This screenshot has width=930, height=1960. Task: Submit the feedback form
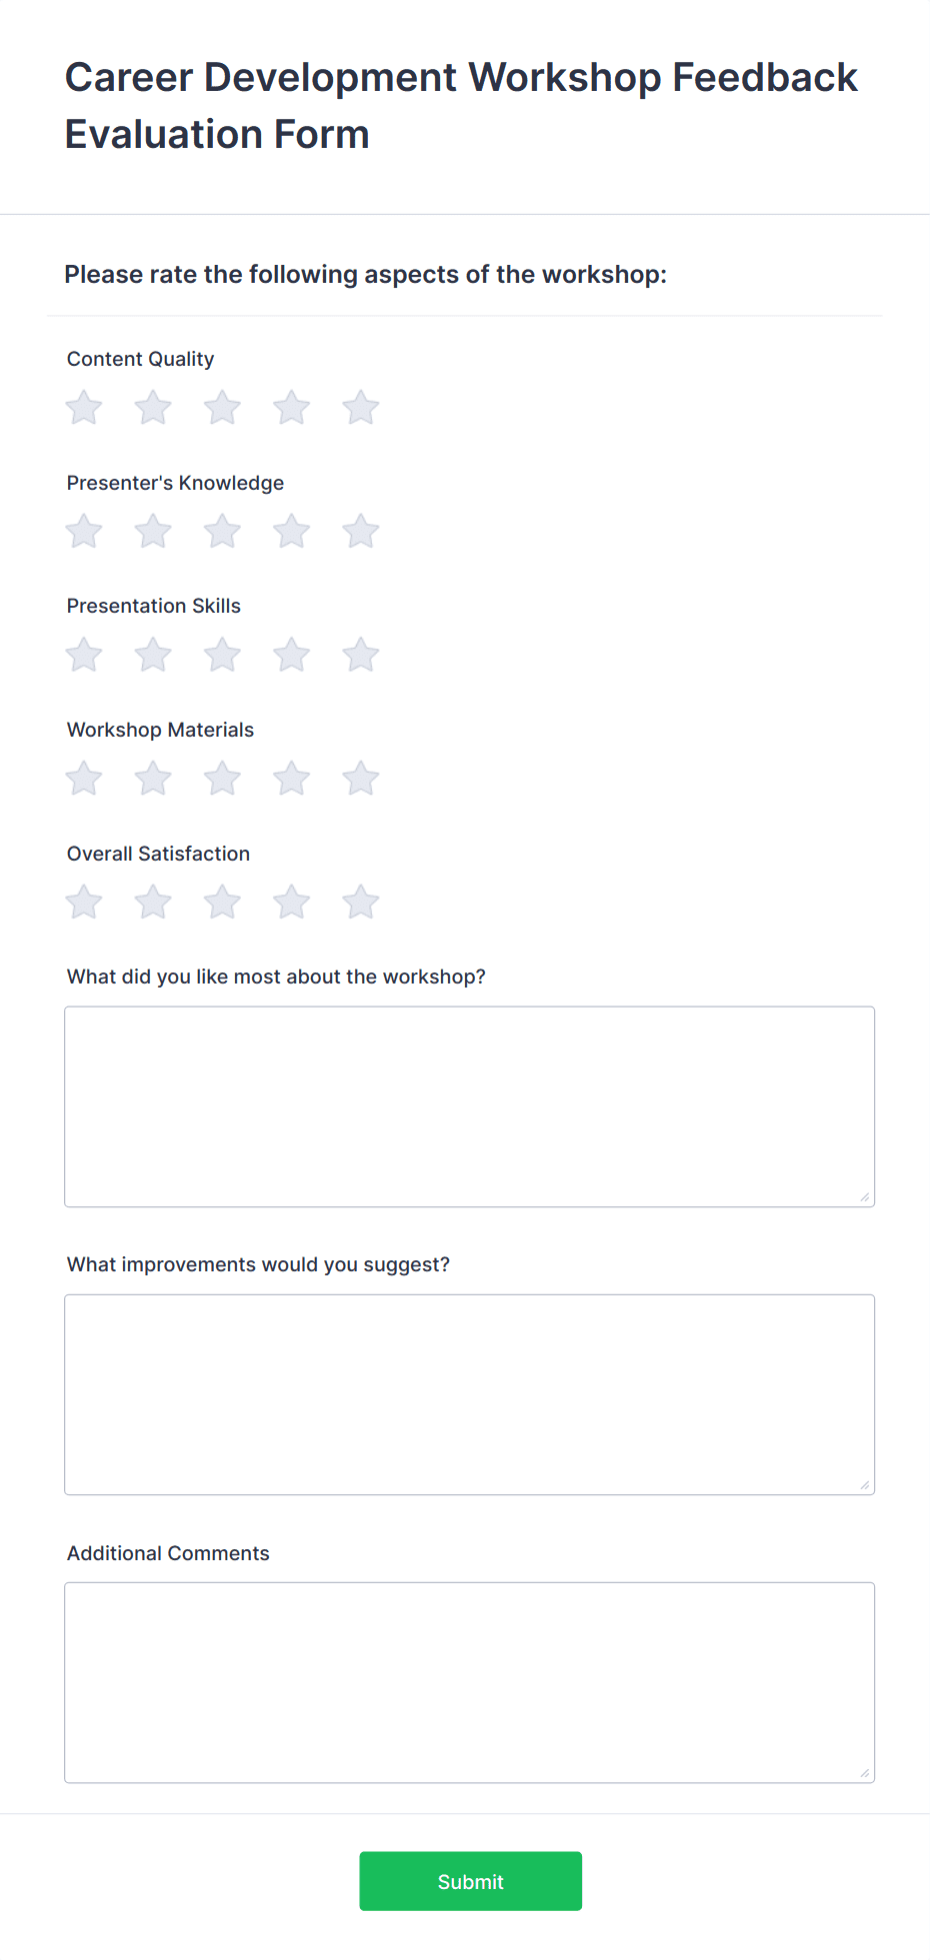470,1881
